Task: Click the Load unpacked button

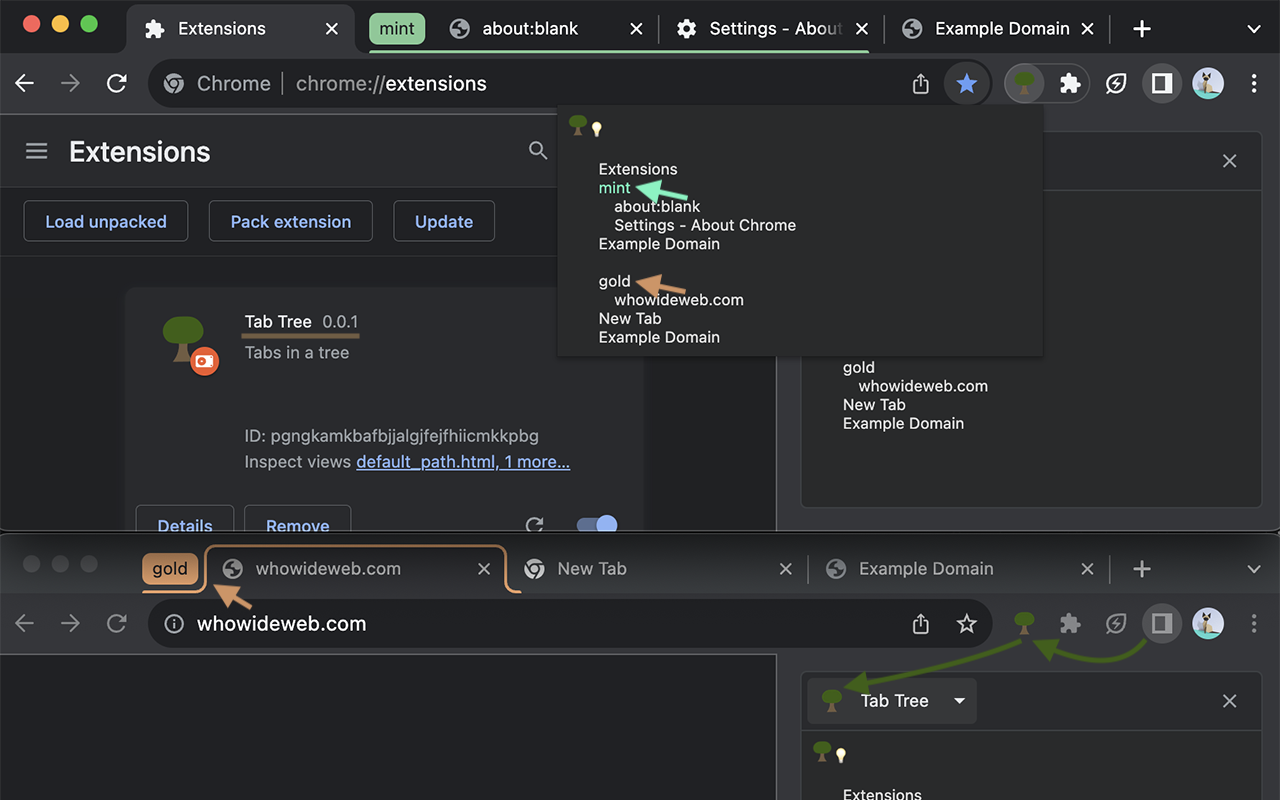Action: tap(105, 221)
